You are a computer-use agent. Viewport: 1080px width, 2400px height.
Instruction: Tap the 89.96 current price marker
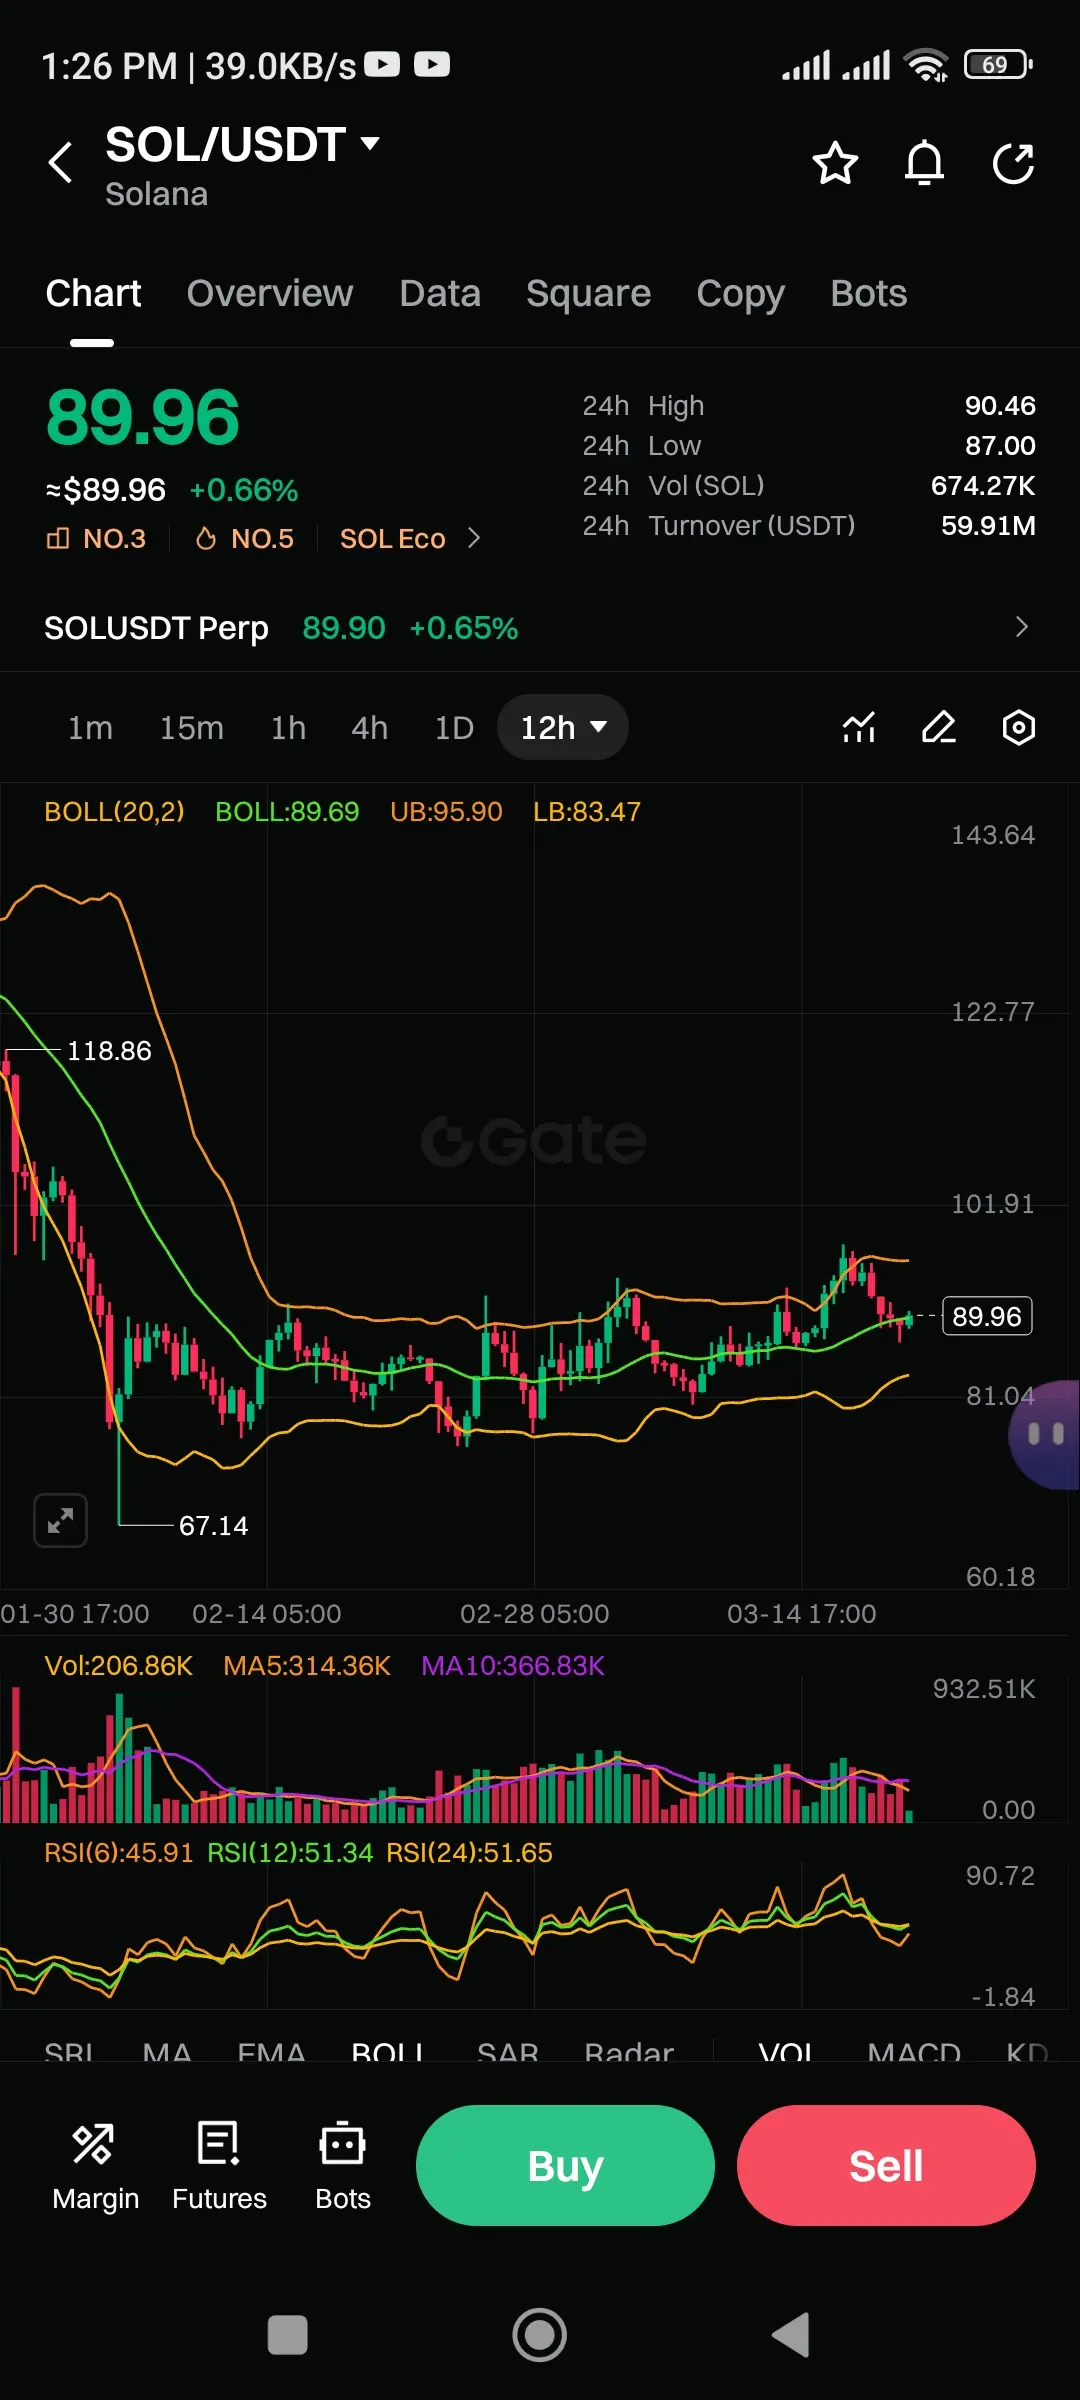(987, 1316)
